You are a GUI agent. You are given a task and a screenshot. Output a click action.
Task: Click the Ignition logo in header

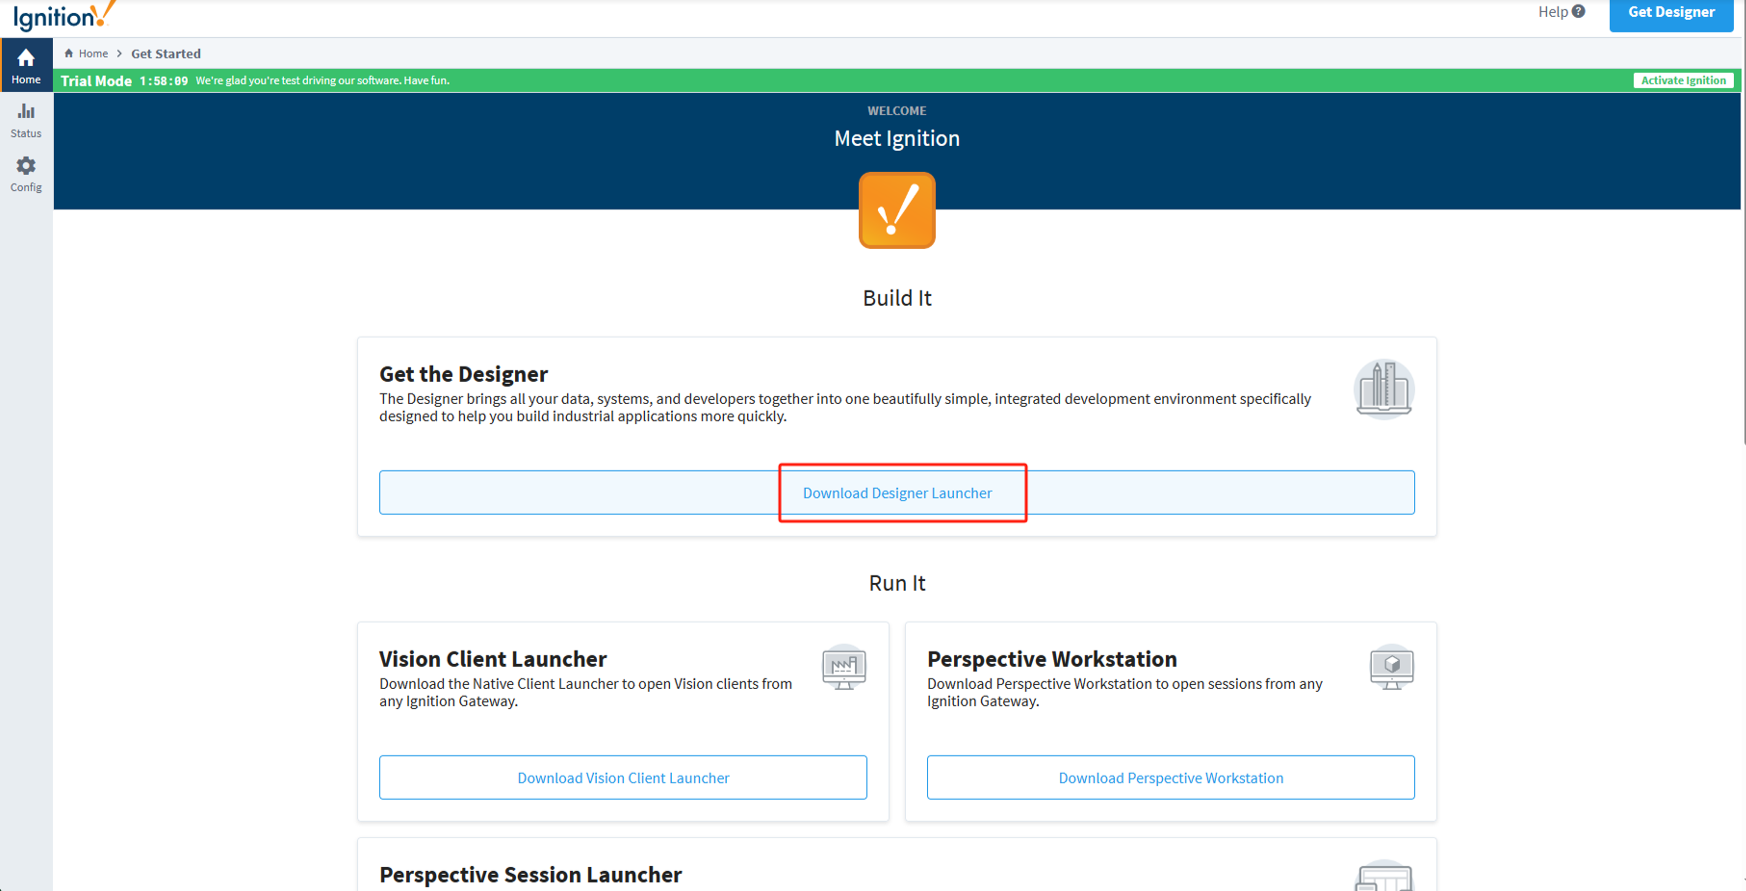[x=64, y=16]
